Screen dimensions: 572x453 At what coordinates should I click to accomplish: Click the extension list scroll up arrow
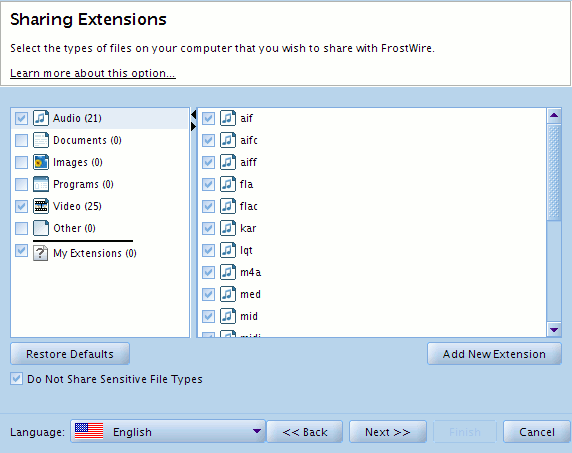pyautogui.click(x=554, y=116)
